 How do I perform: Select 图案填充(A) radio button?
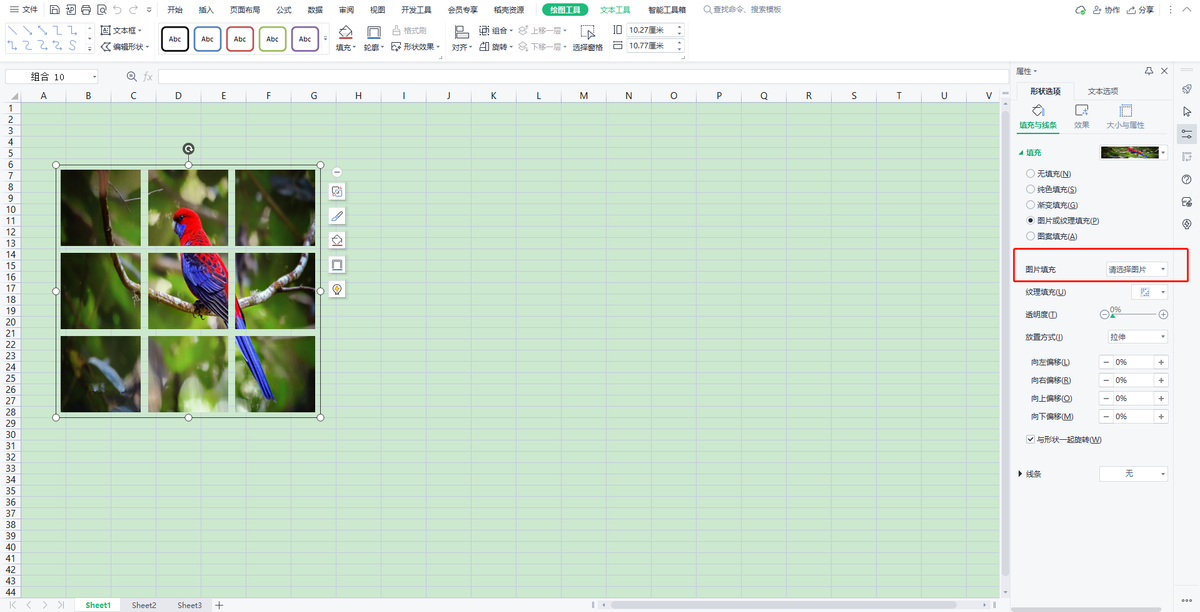point(1031,236)
